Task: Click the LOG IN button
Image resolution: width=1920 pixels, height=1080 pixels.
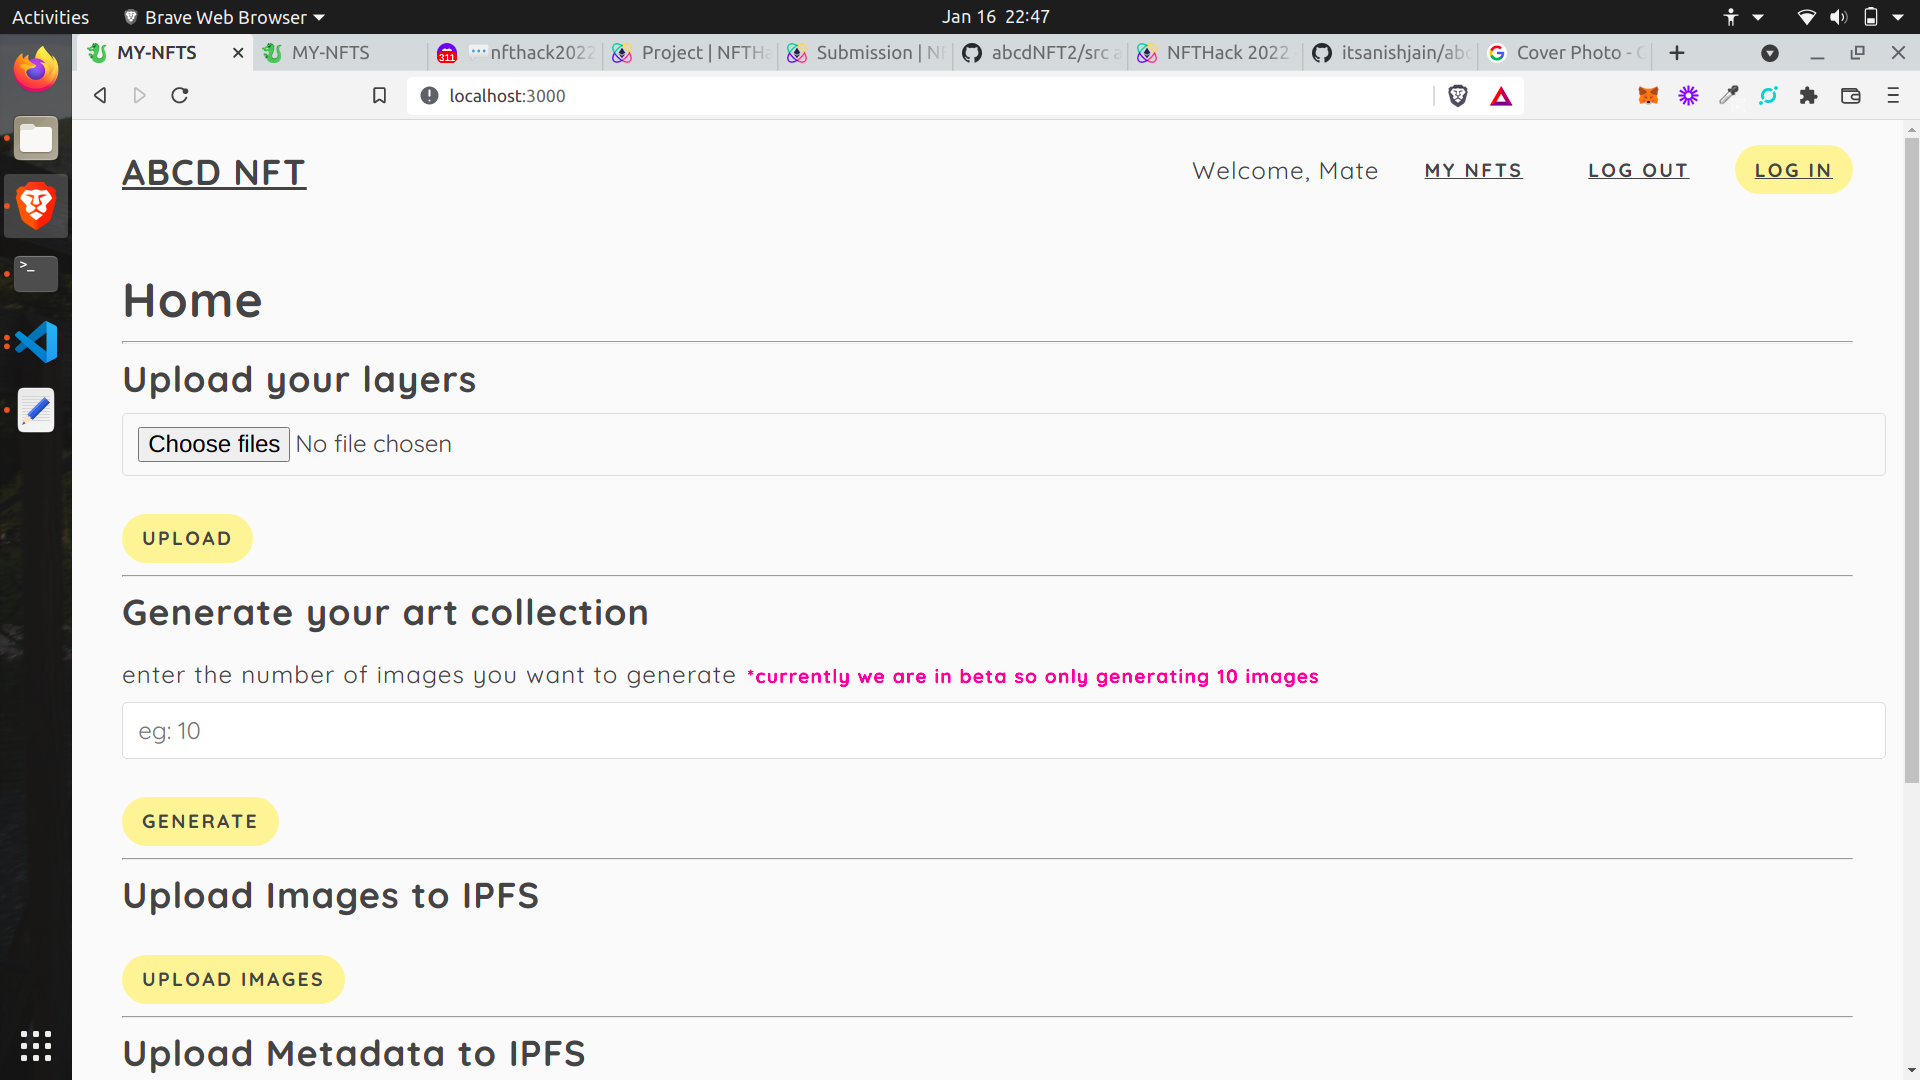Action: (x=1792, y=170)
